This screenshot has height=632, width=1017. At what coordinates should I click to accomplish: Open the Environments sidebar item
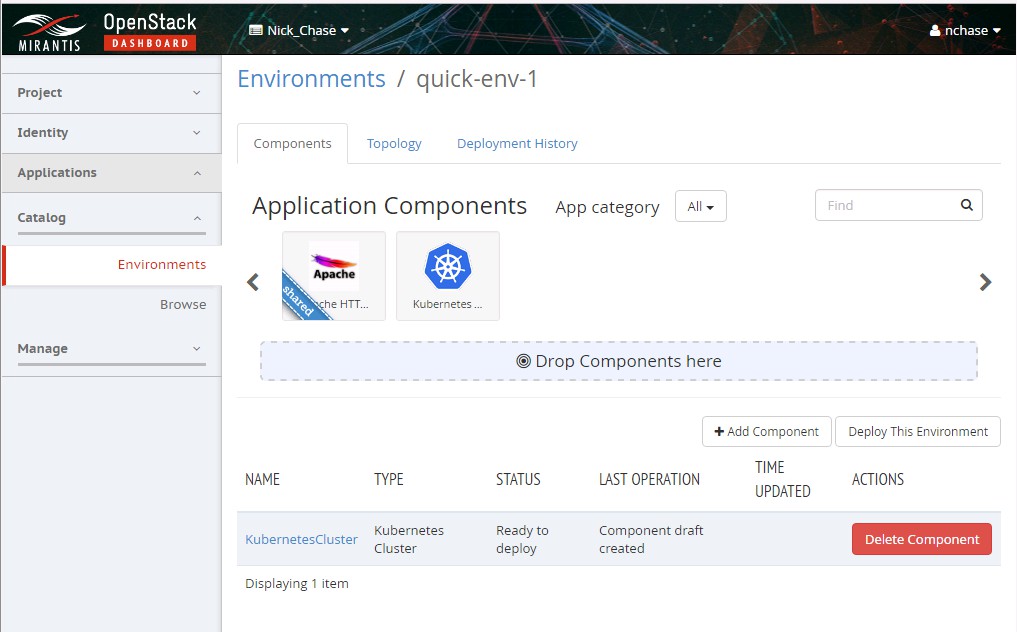pos(113,265)
